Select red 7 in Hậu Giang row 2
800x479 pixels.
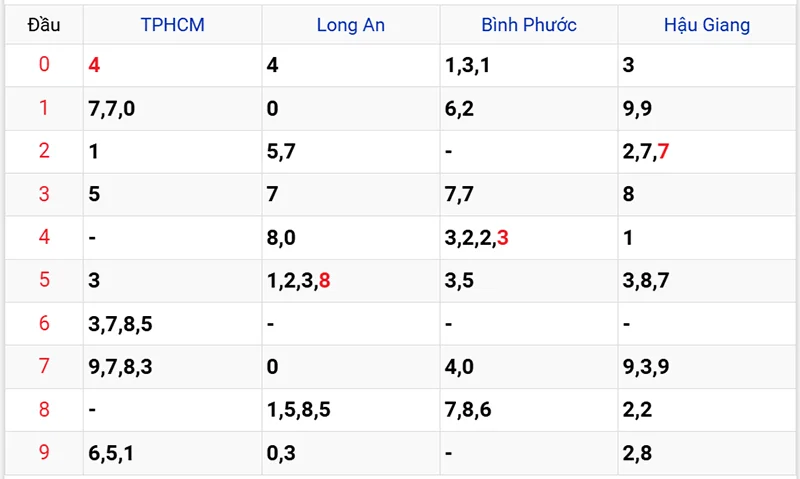664,152
